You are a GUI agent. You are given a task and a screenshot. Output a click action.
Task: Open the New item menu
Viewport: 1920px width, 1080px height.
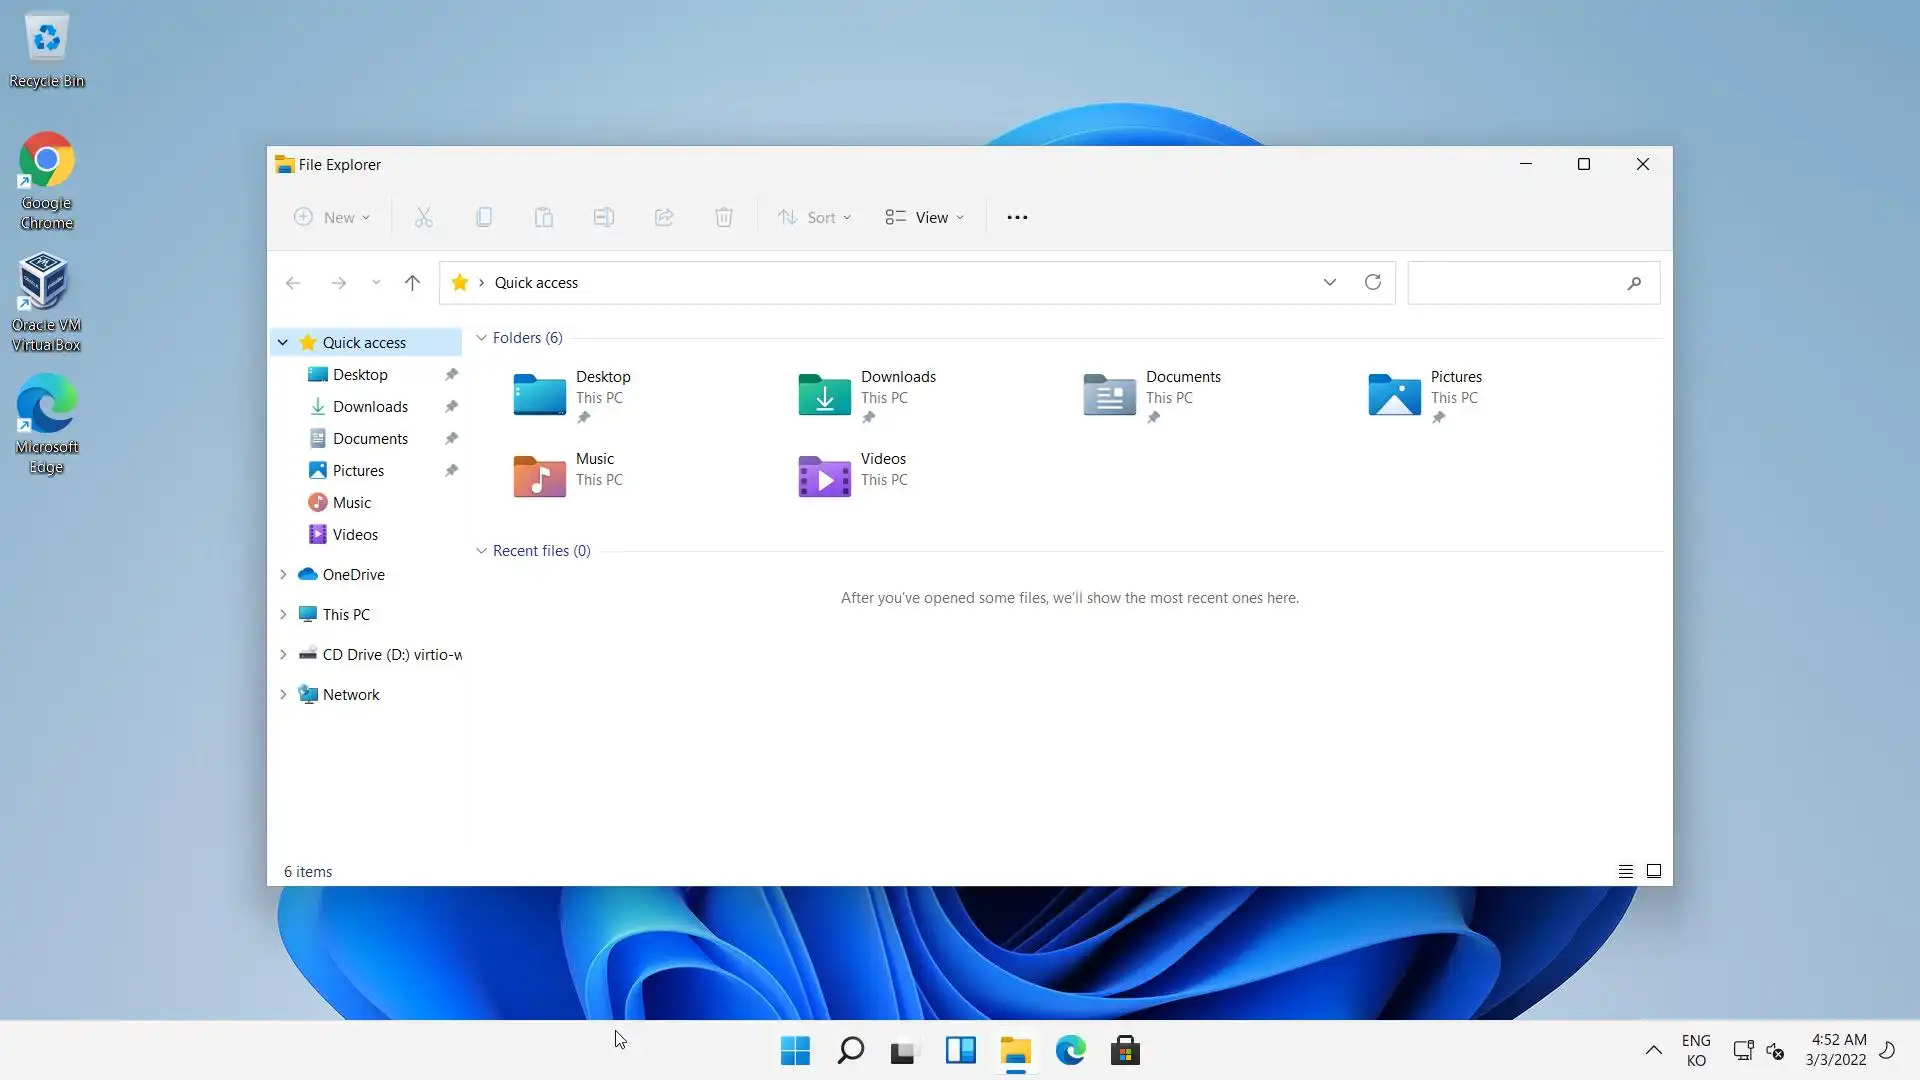pos(332,217)
